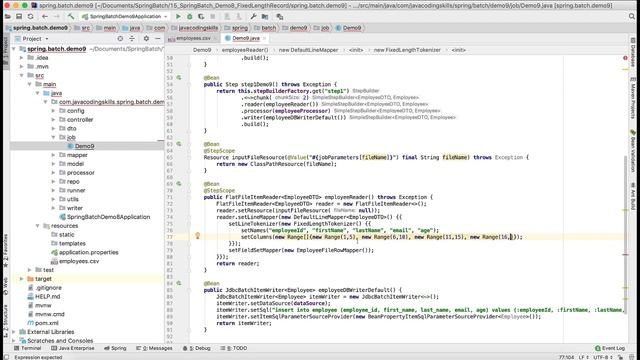Open the Event Log
640x360 pixels.
coord(610,348)
